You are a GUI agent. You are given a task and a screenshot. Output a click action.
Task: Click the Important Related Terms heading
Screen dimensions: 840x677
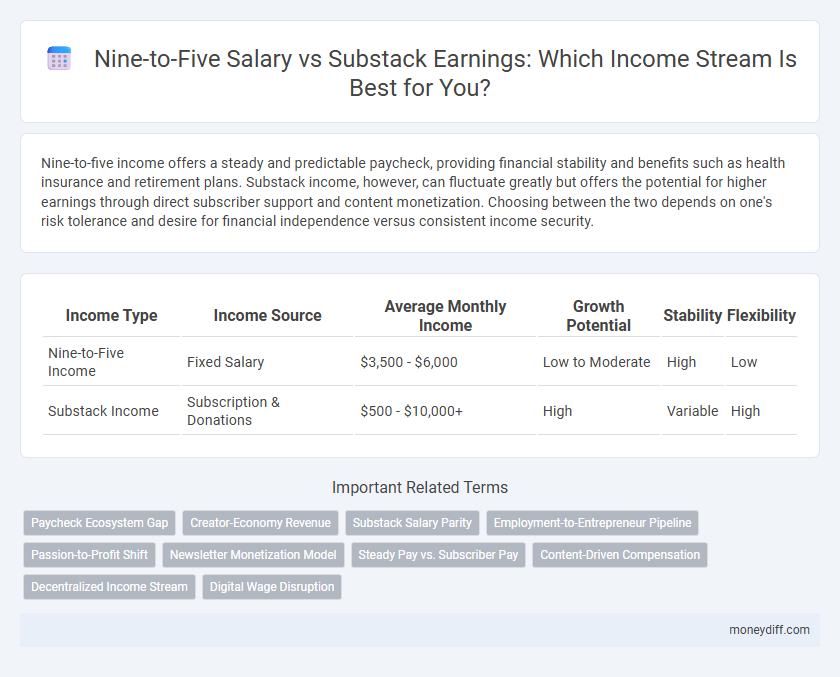420,487
